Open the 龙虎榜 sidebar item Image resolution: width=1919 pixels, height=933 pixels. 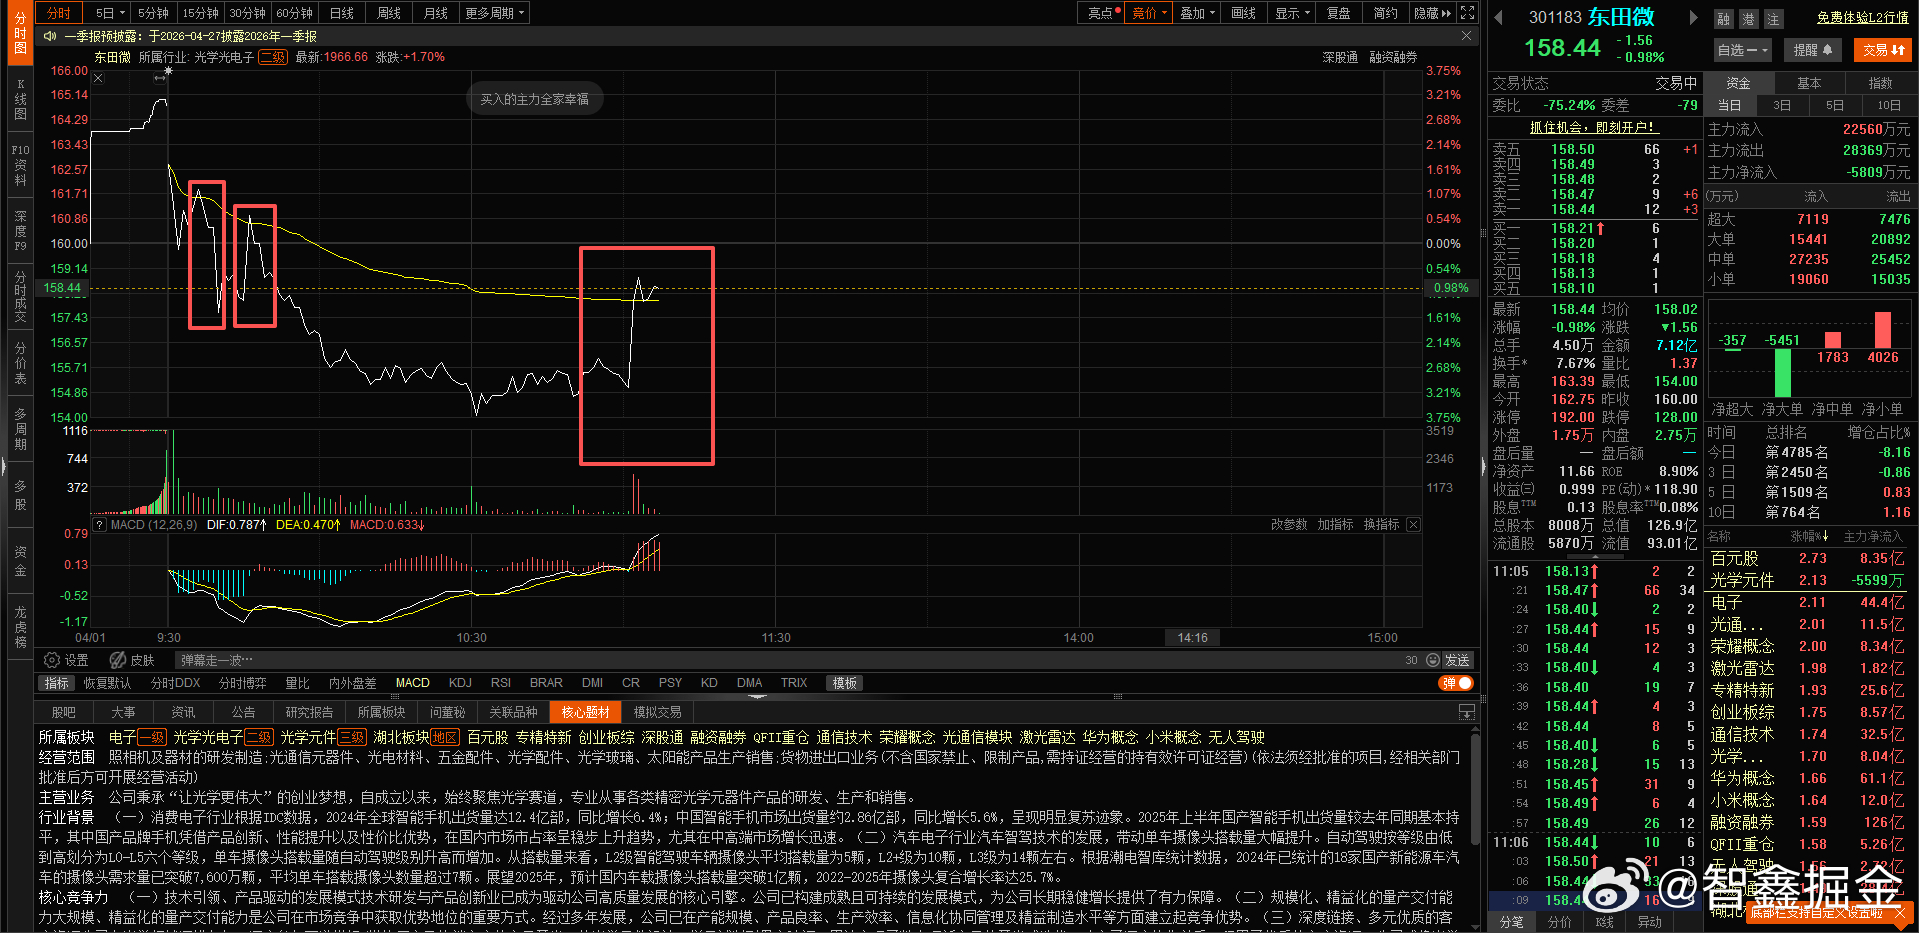[20, 627]
